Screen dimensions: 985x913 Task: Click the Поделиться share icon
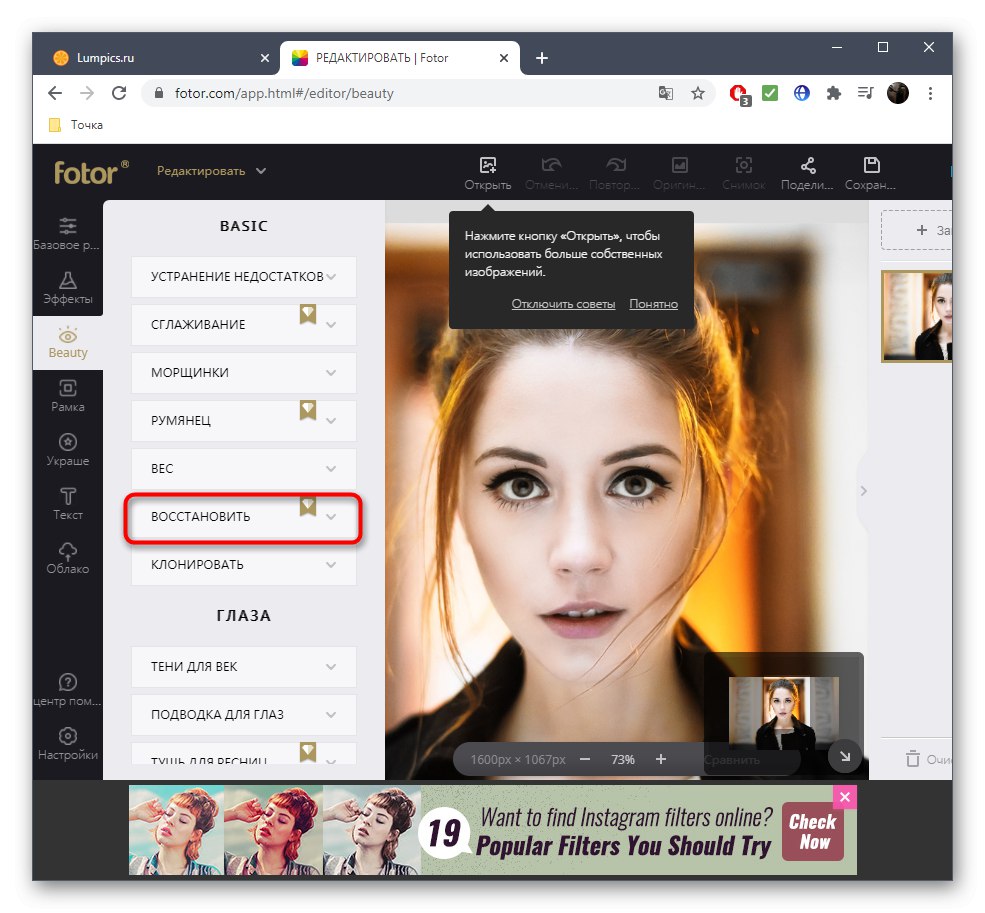tap(807, 173)
